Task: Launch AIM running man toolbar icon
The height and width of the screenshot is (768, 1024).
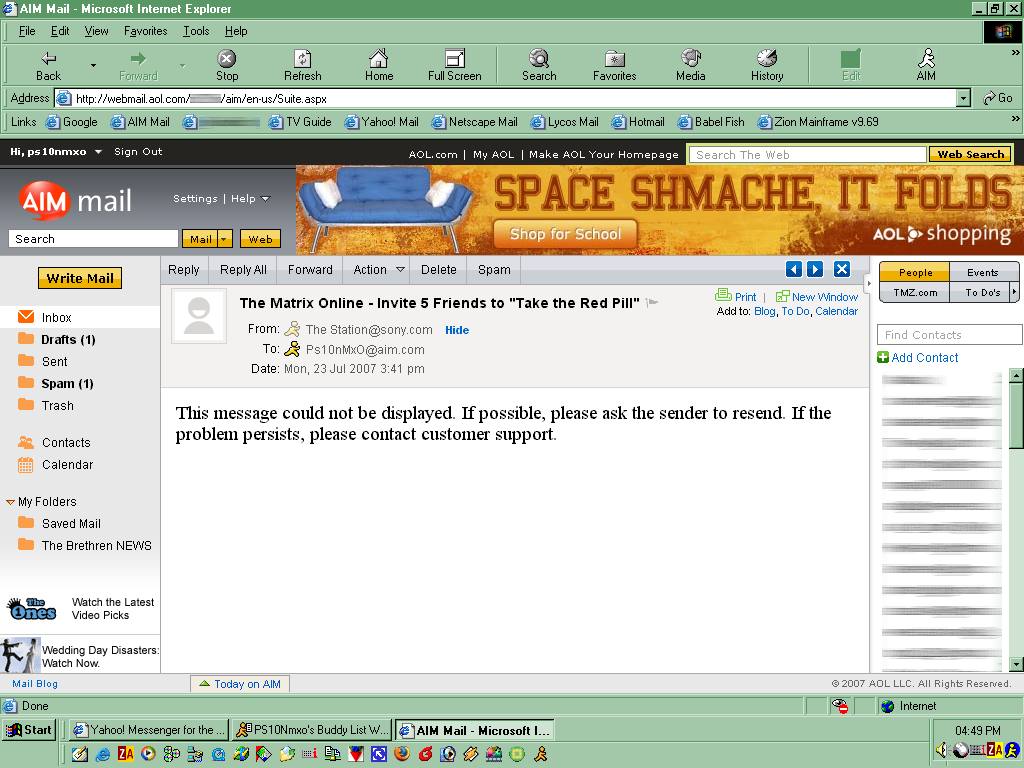Action: (x=926, y=59)
